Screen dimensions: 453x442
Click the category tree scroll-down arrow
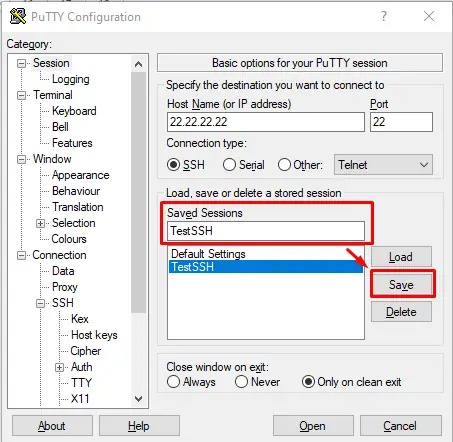(138, 398)
